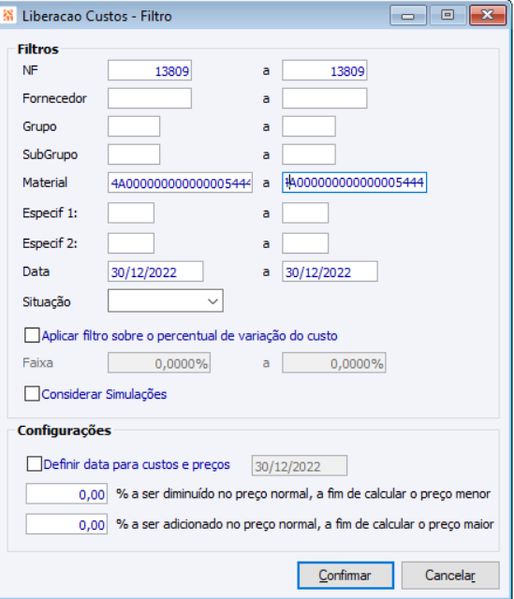Select the Grupo ending field

[x=309, y=126]
